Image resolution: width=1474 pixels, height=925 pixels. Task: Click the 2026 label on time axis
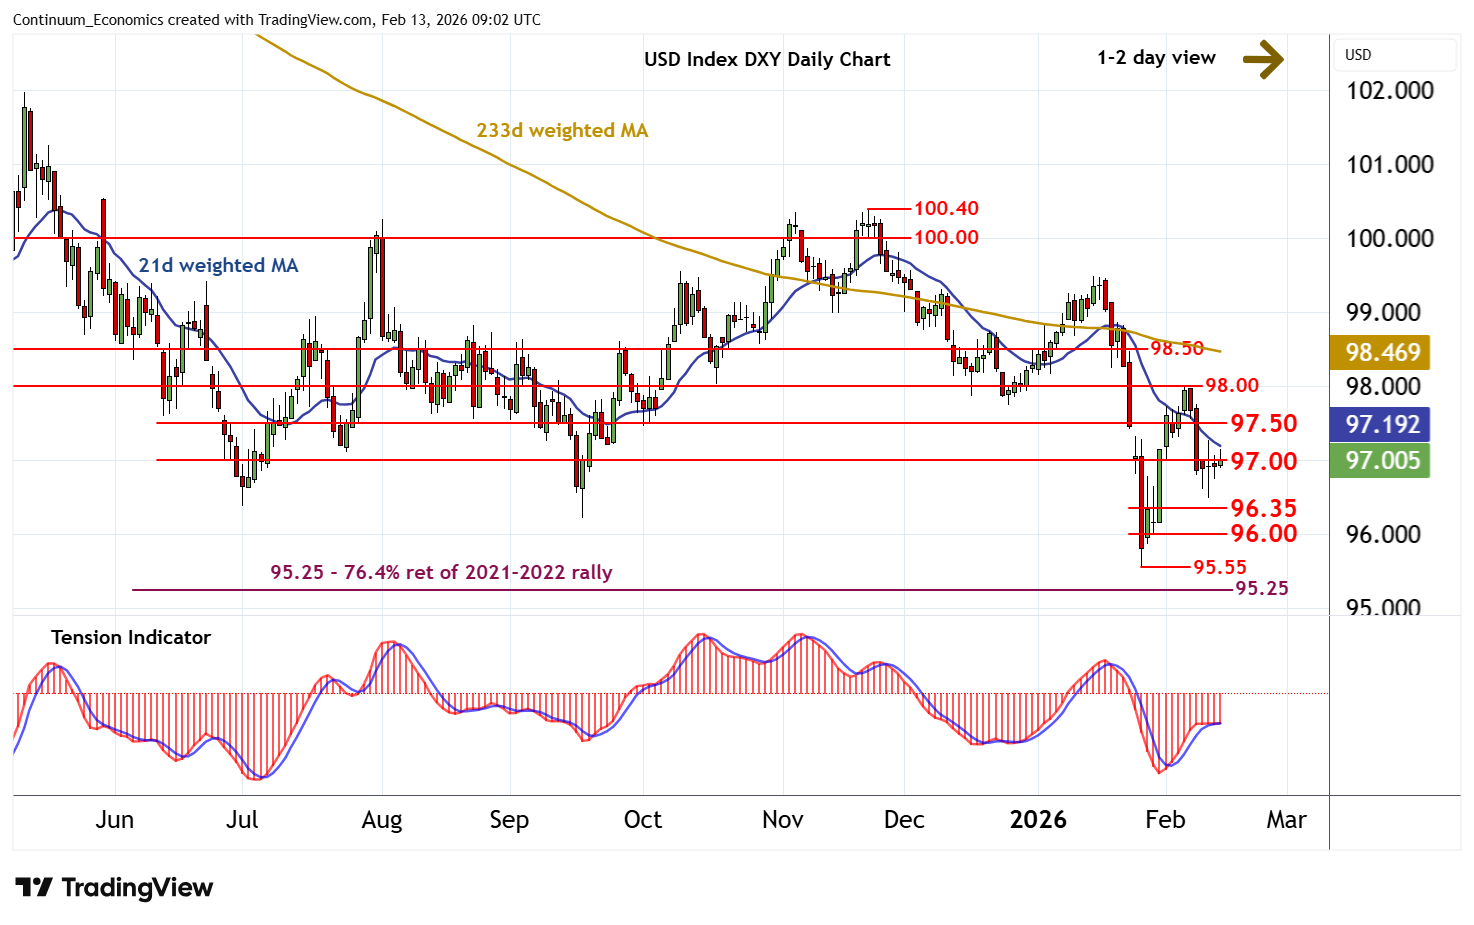1038,820
